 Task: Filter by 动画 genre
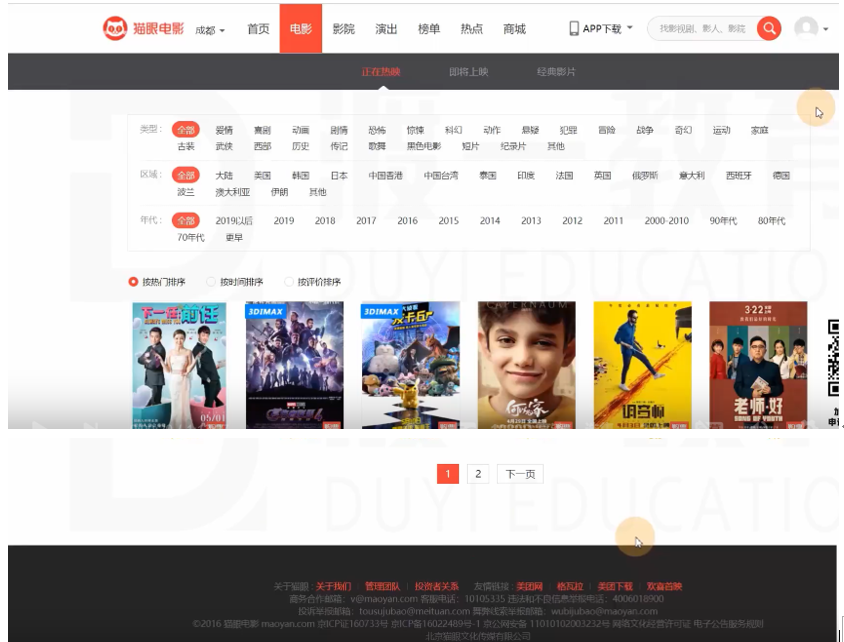(x=300, y=130)
